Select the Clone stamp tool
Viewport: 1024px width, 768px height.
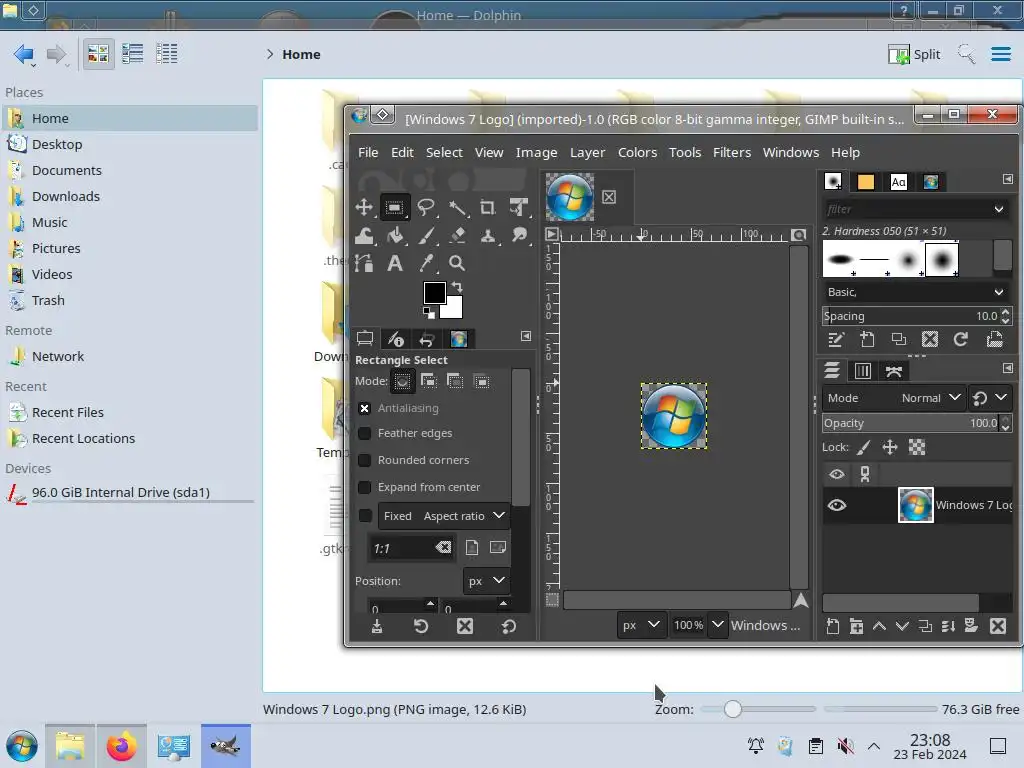[487, 236]
